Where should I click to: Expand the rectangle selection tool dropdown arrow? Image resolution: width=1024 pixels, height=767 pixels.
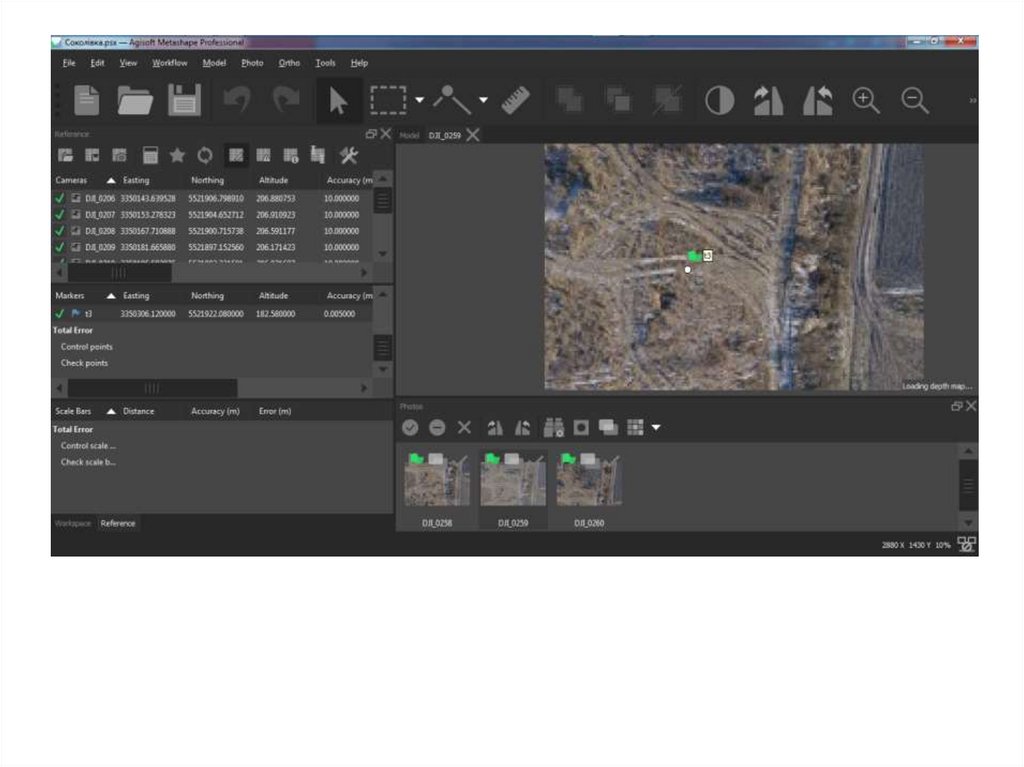click(420, 100)
